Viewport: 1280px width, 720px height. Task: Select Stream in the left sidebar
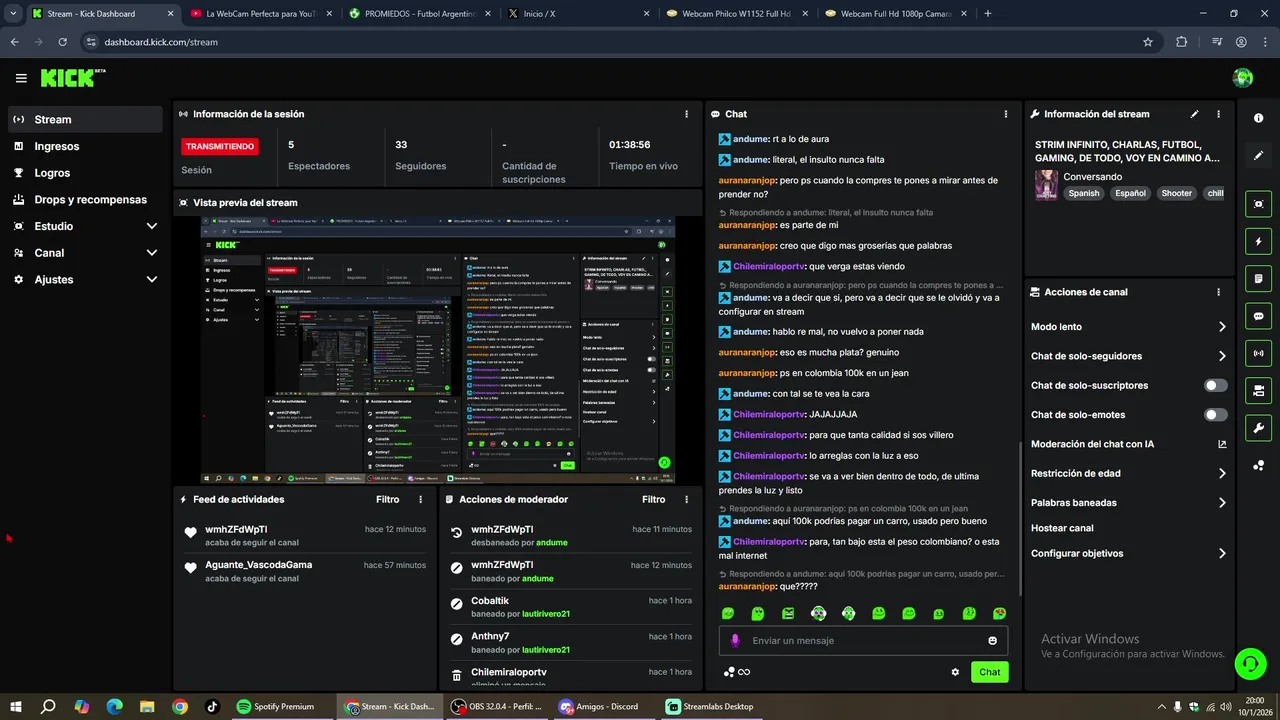[x=85, y=119]
